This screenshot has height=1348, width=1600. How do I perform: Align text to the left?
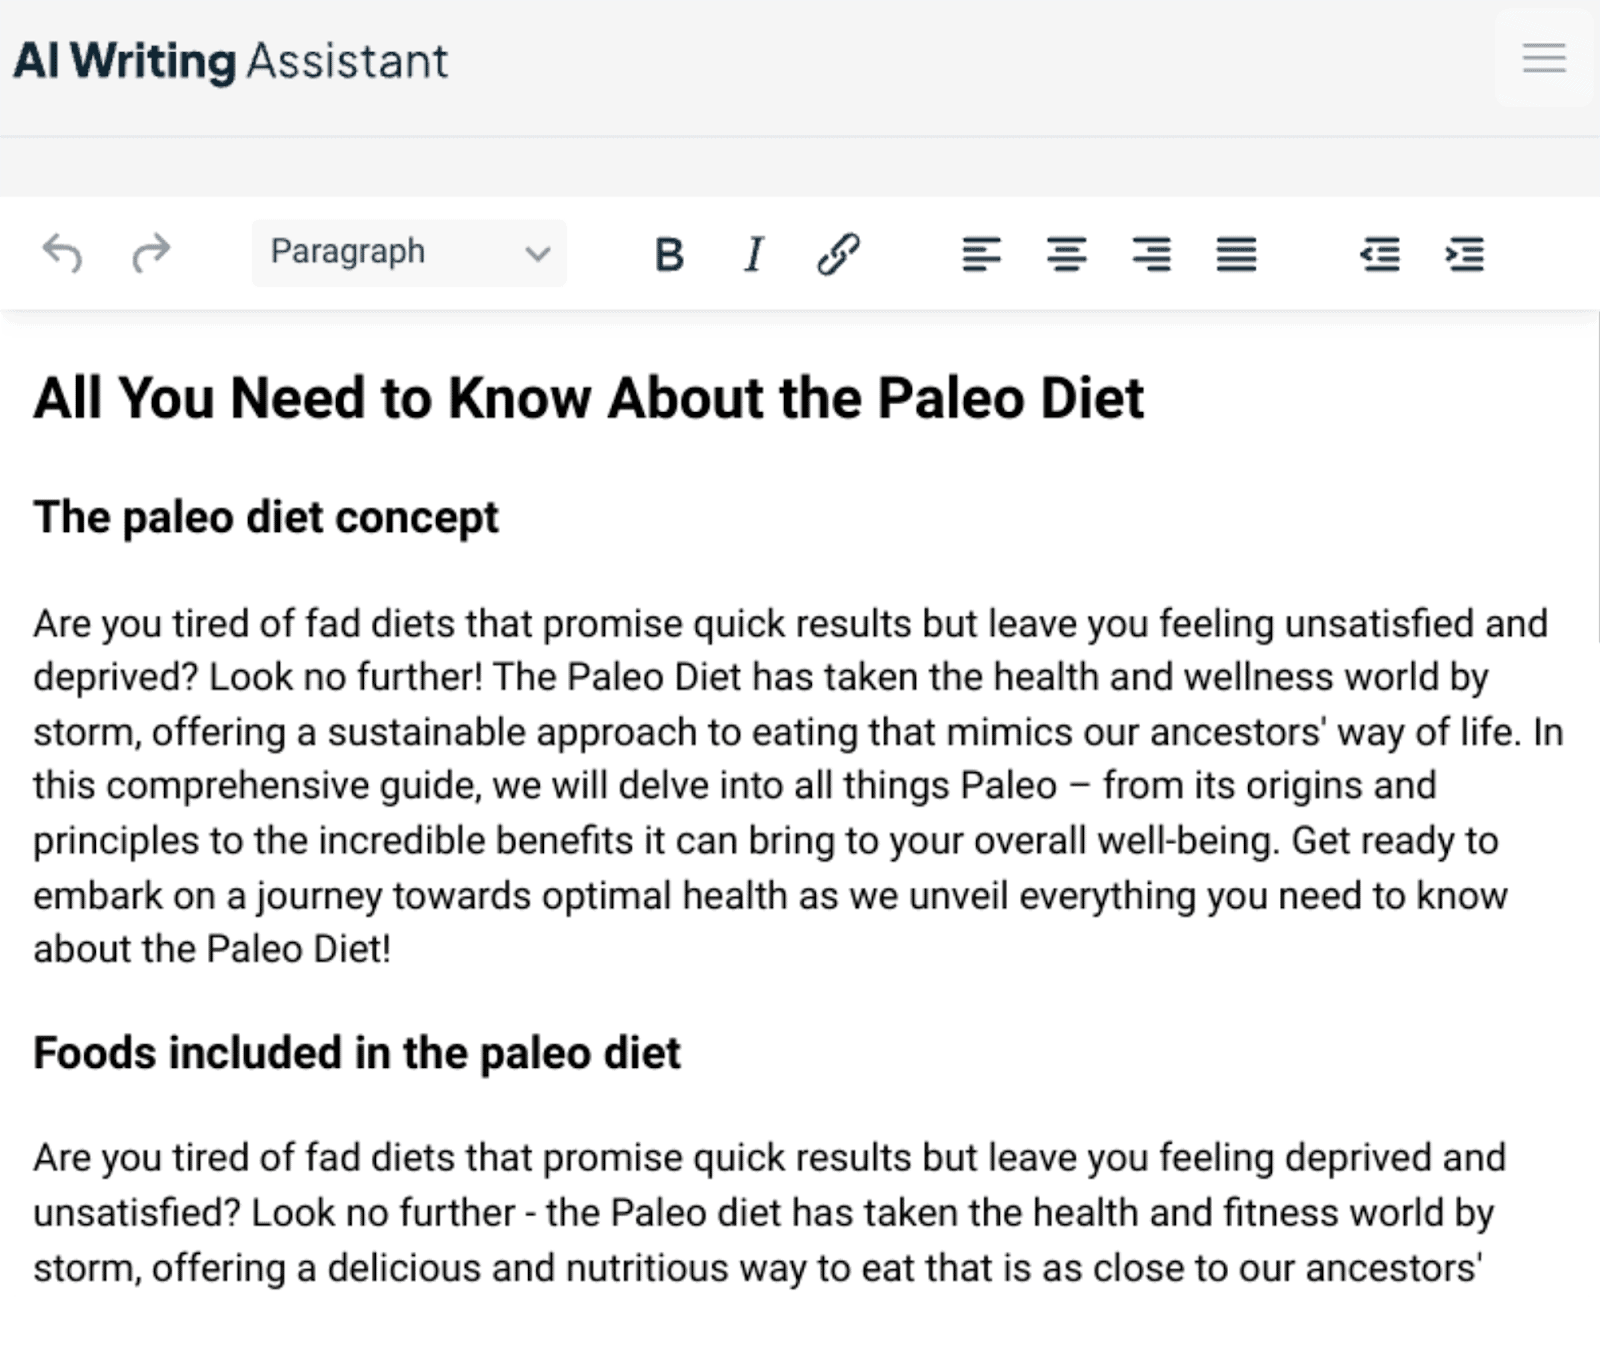click(983, 253)
